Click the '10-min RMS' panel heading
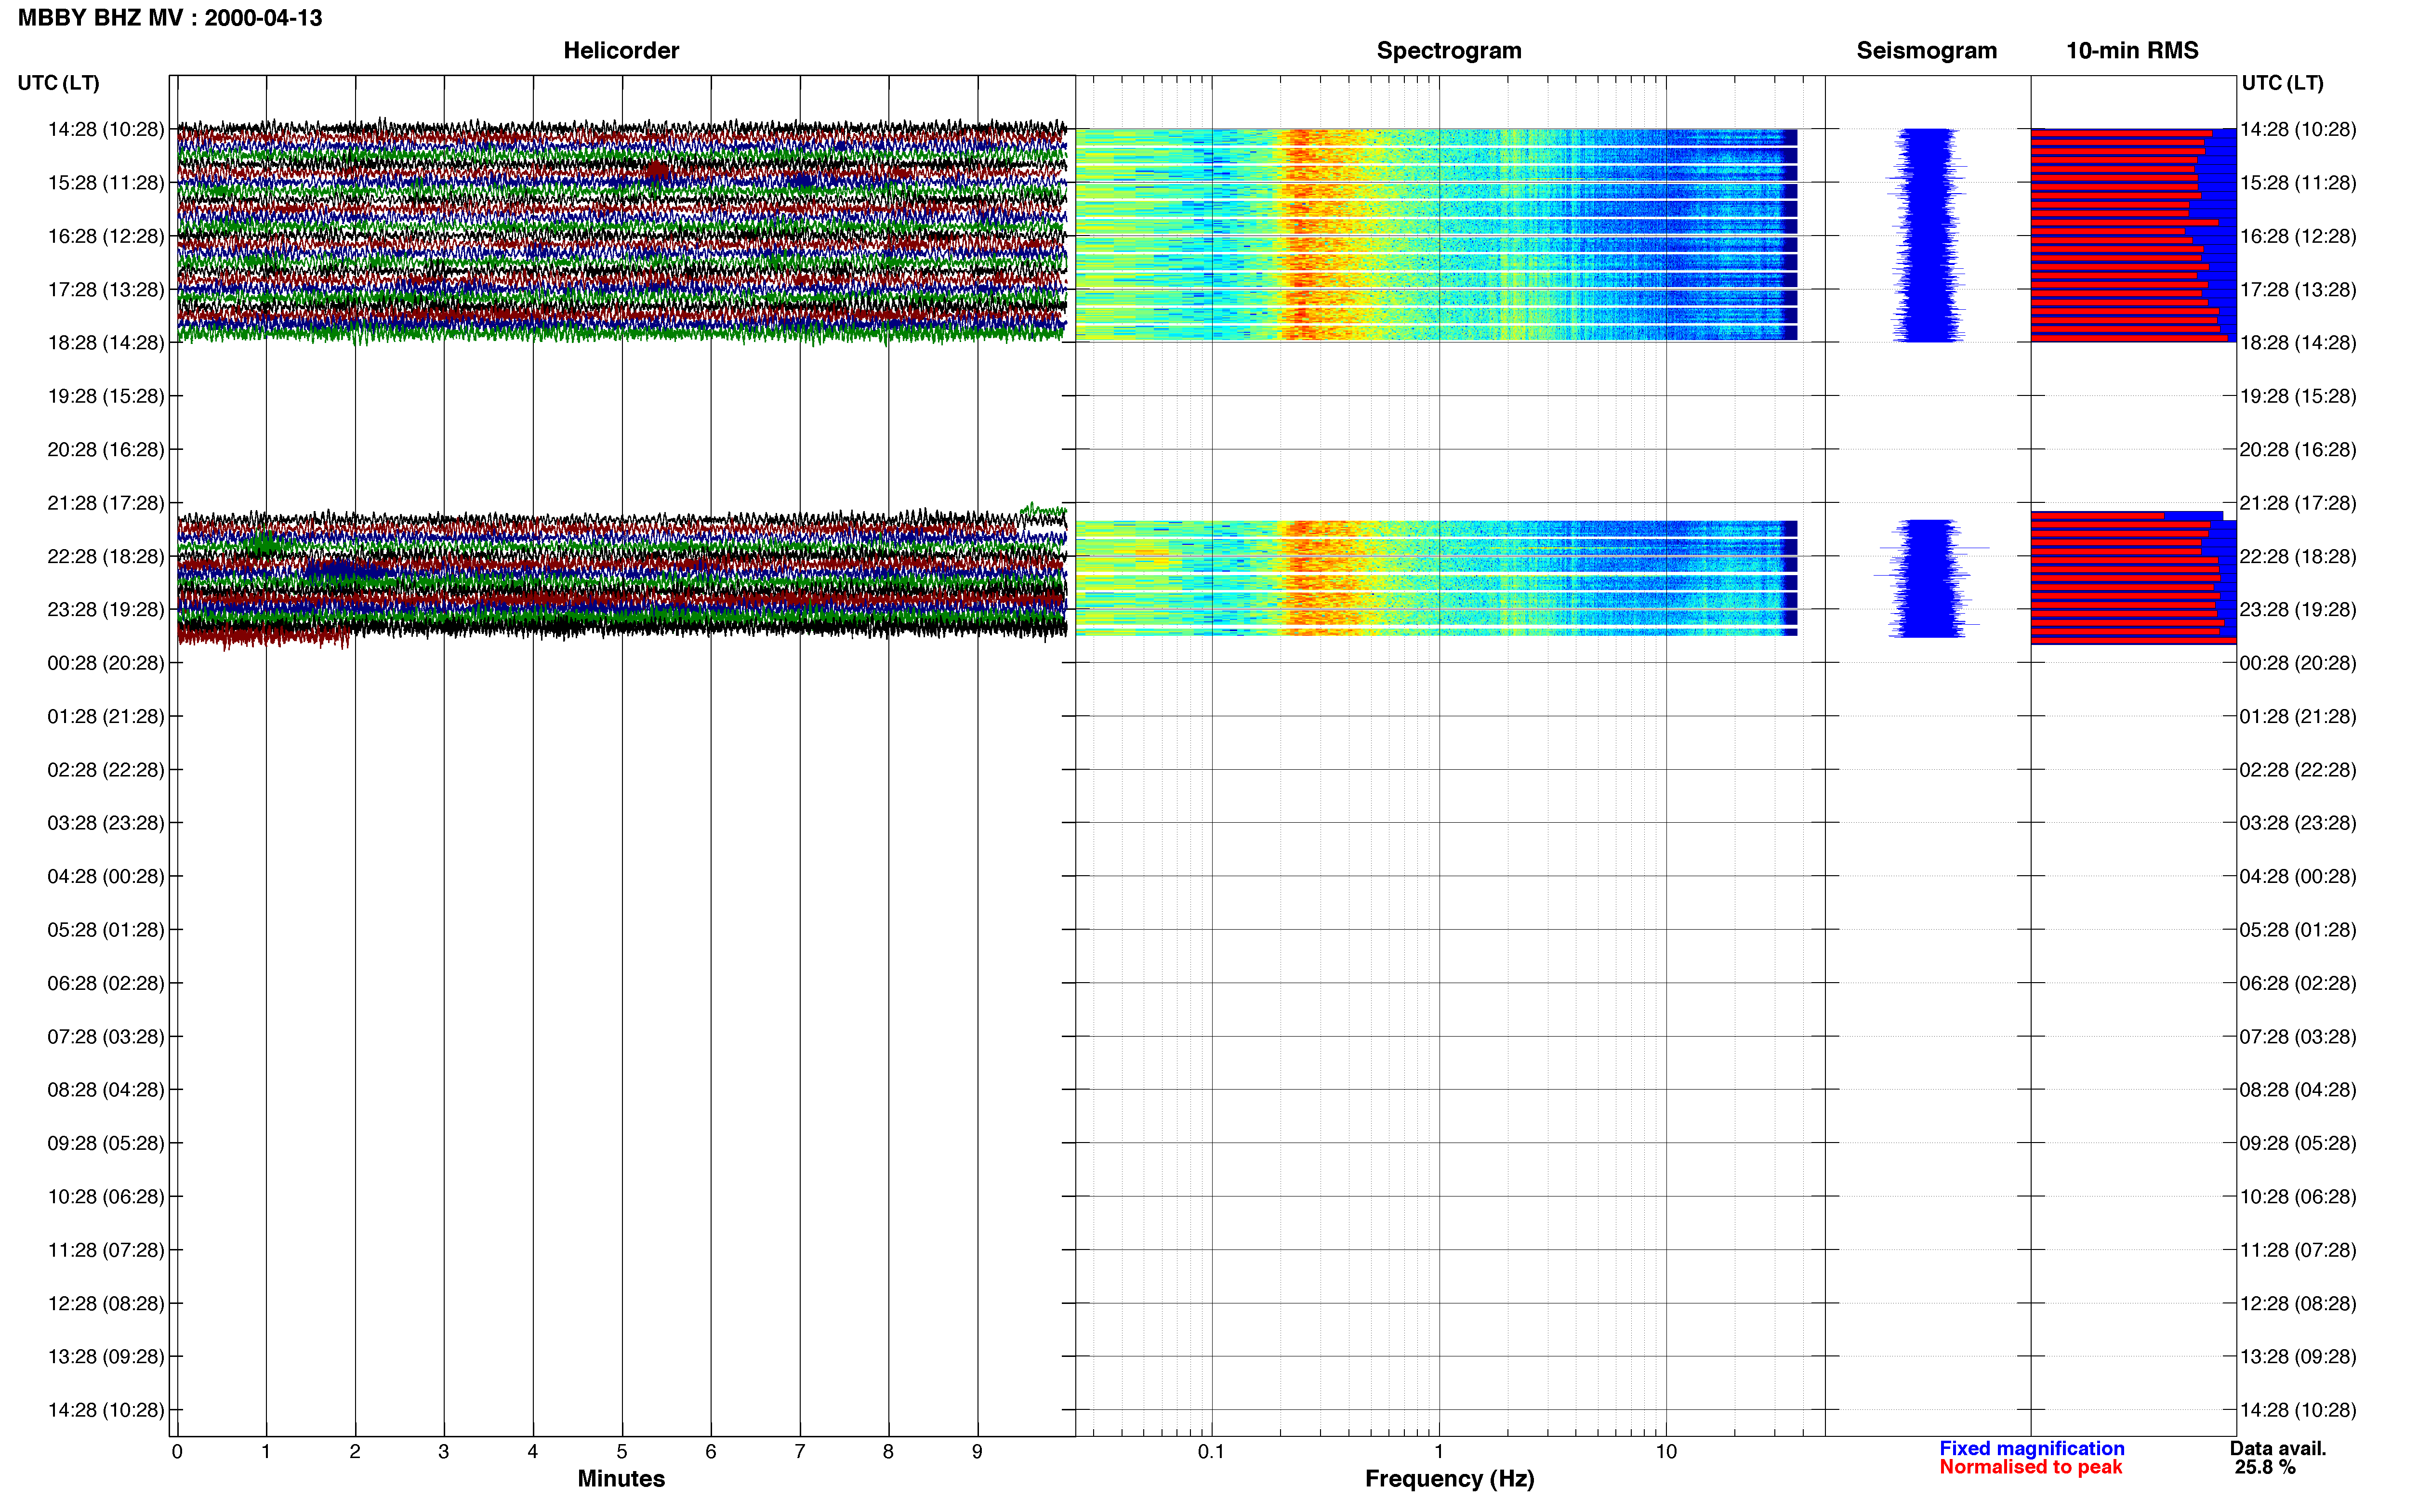Screen dimensions: 2418x1512 click(2132, 51)
